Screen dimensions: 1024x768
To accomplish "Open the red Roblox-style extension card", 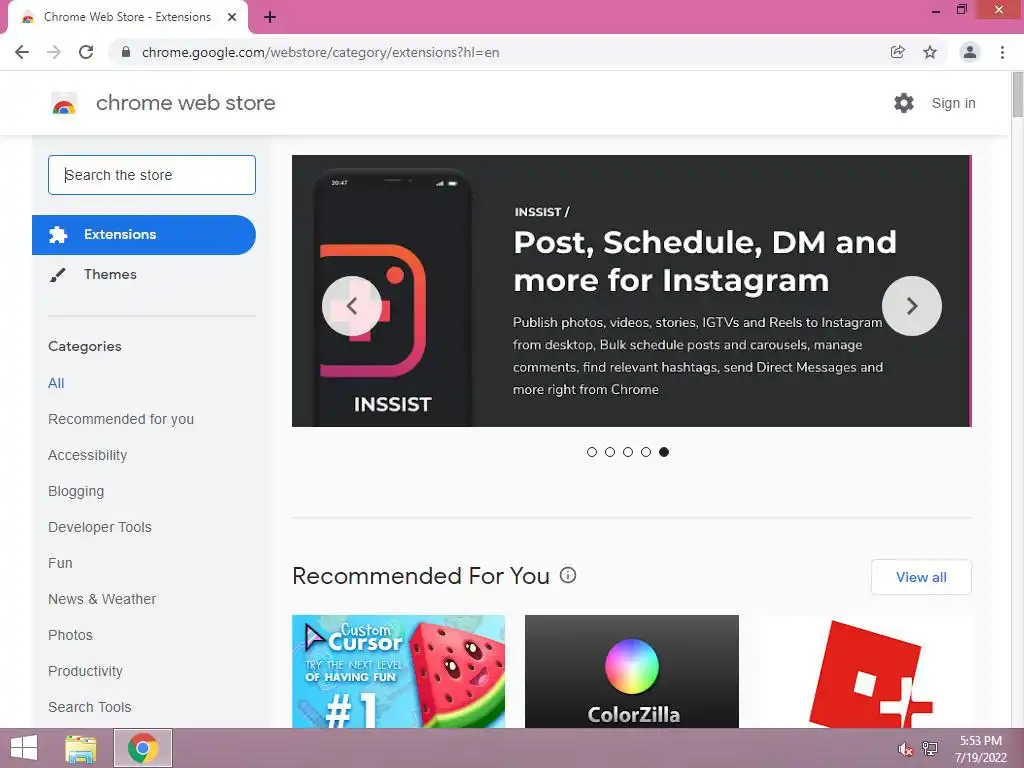I will coord(865,671).
